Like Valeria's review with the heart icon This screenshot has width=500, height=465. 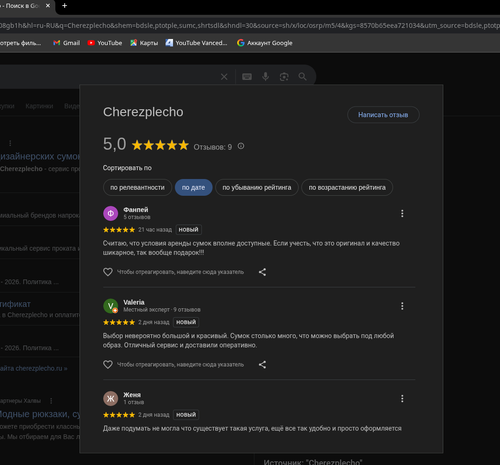tap(108, 364)
